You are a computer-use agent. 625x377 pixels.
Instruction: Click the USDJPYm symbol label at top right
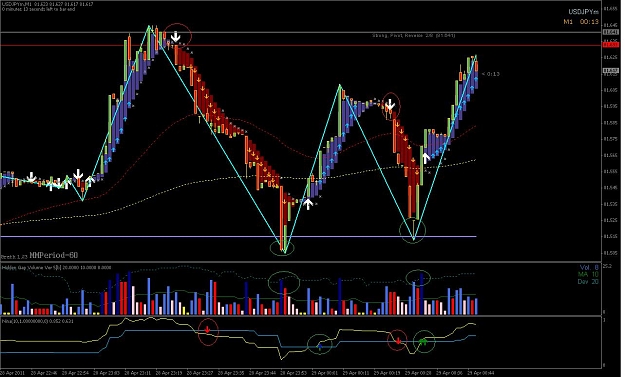(x=584, y=12)
